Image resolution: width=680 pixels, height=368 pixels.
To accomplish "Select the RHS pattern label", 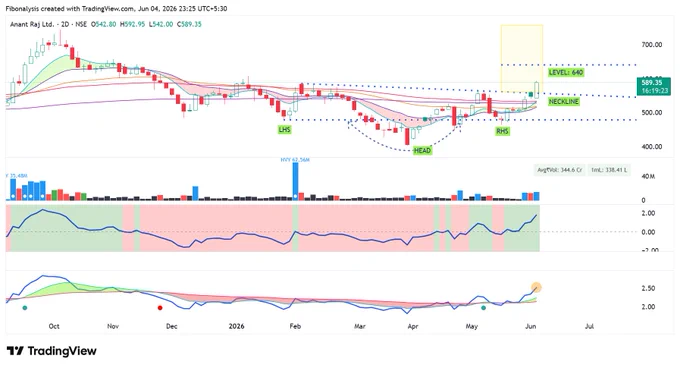I will 502,131.
